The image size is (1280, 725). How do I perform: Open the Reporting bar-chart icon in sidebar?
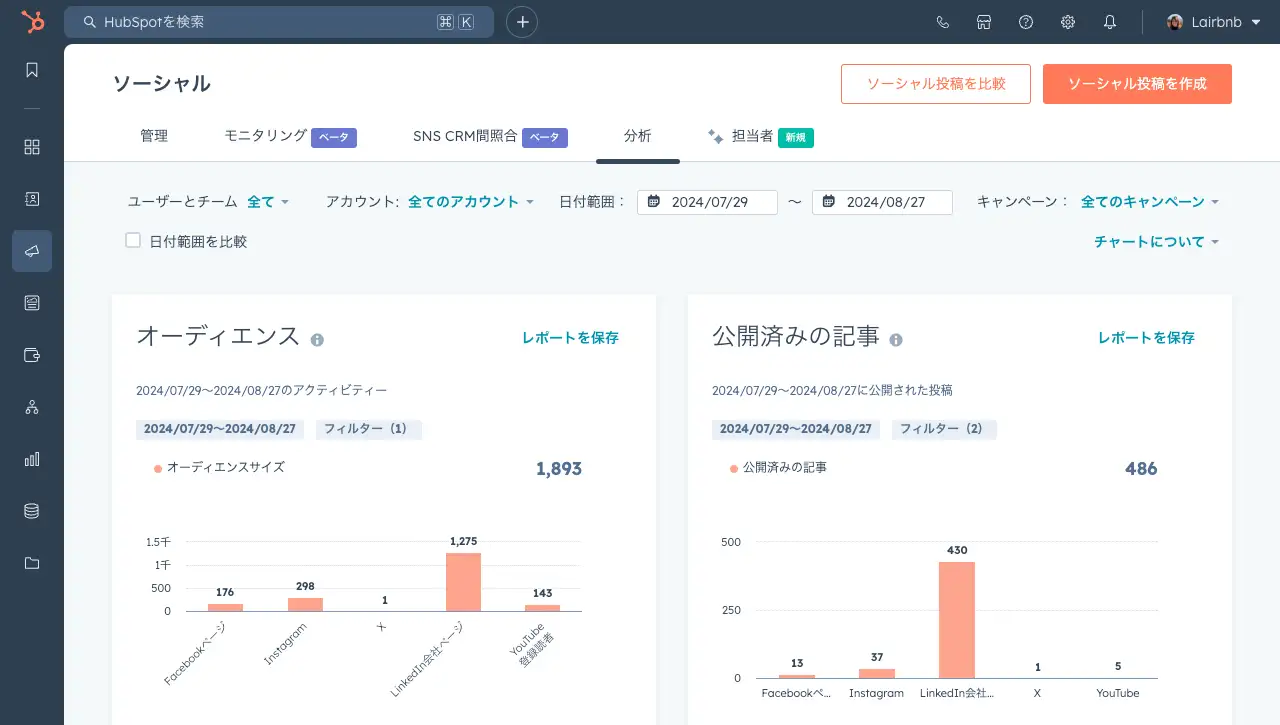coord(31,459)
